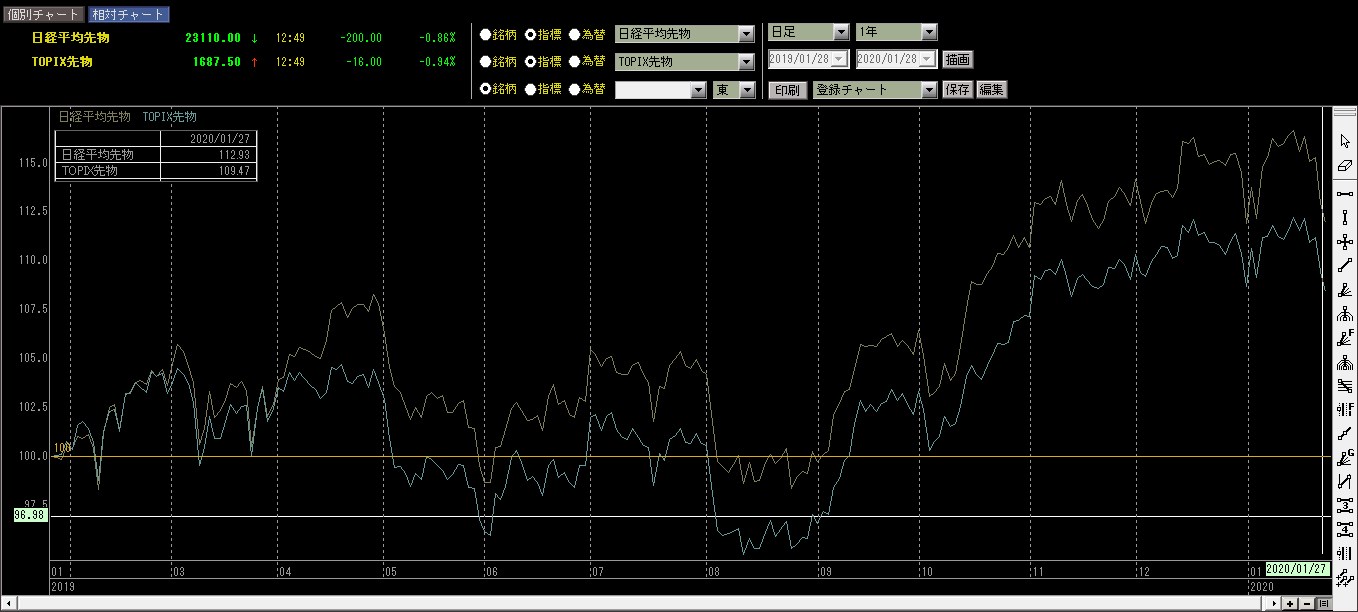Select 銘柄 radio in third row
1358x612 pixels.
tap(486, 89)
